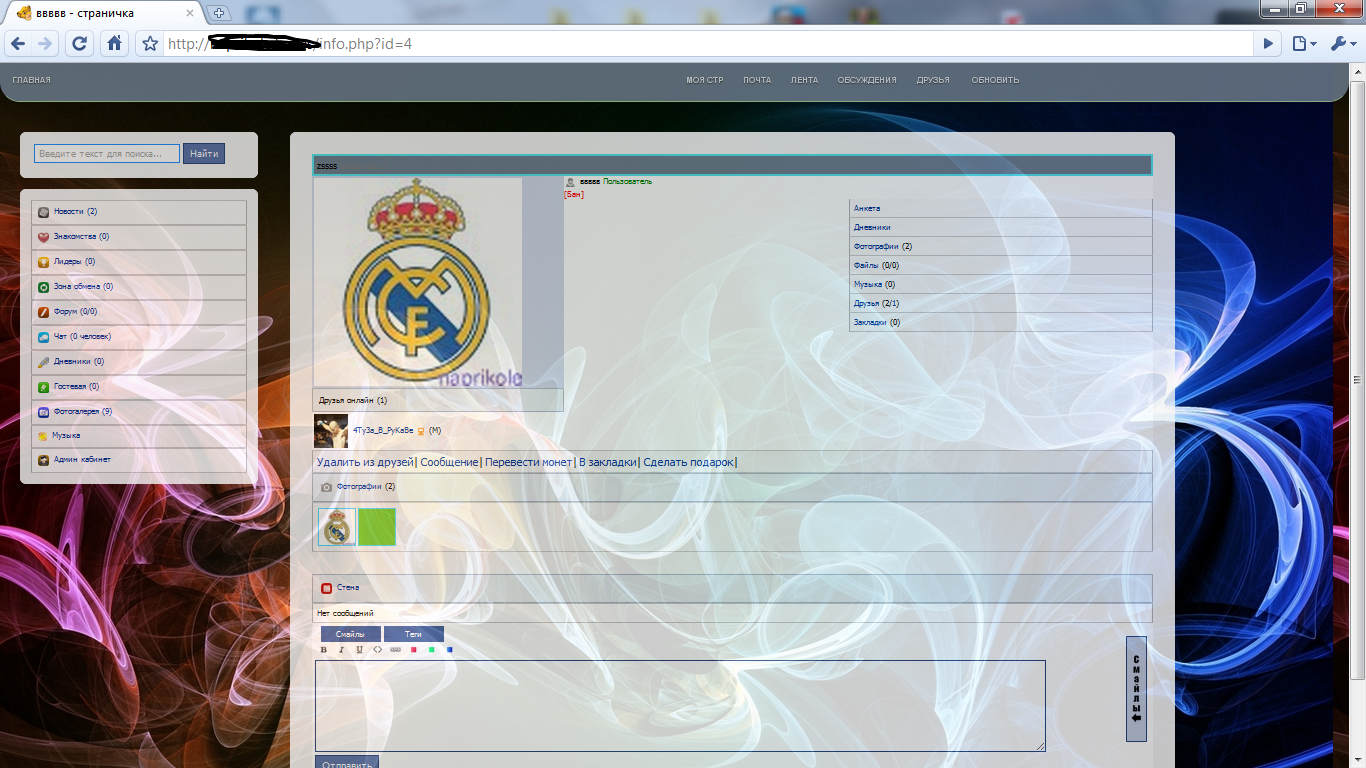Click Удалить из друзей link

point(365,462)
